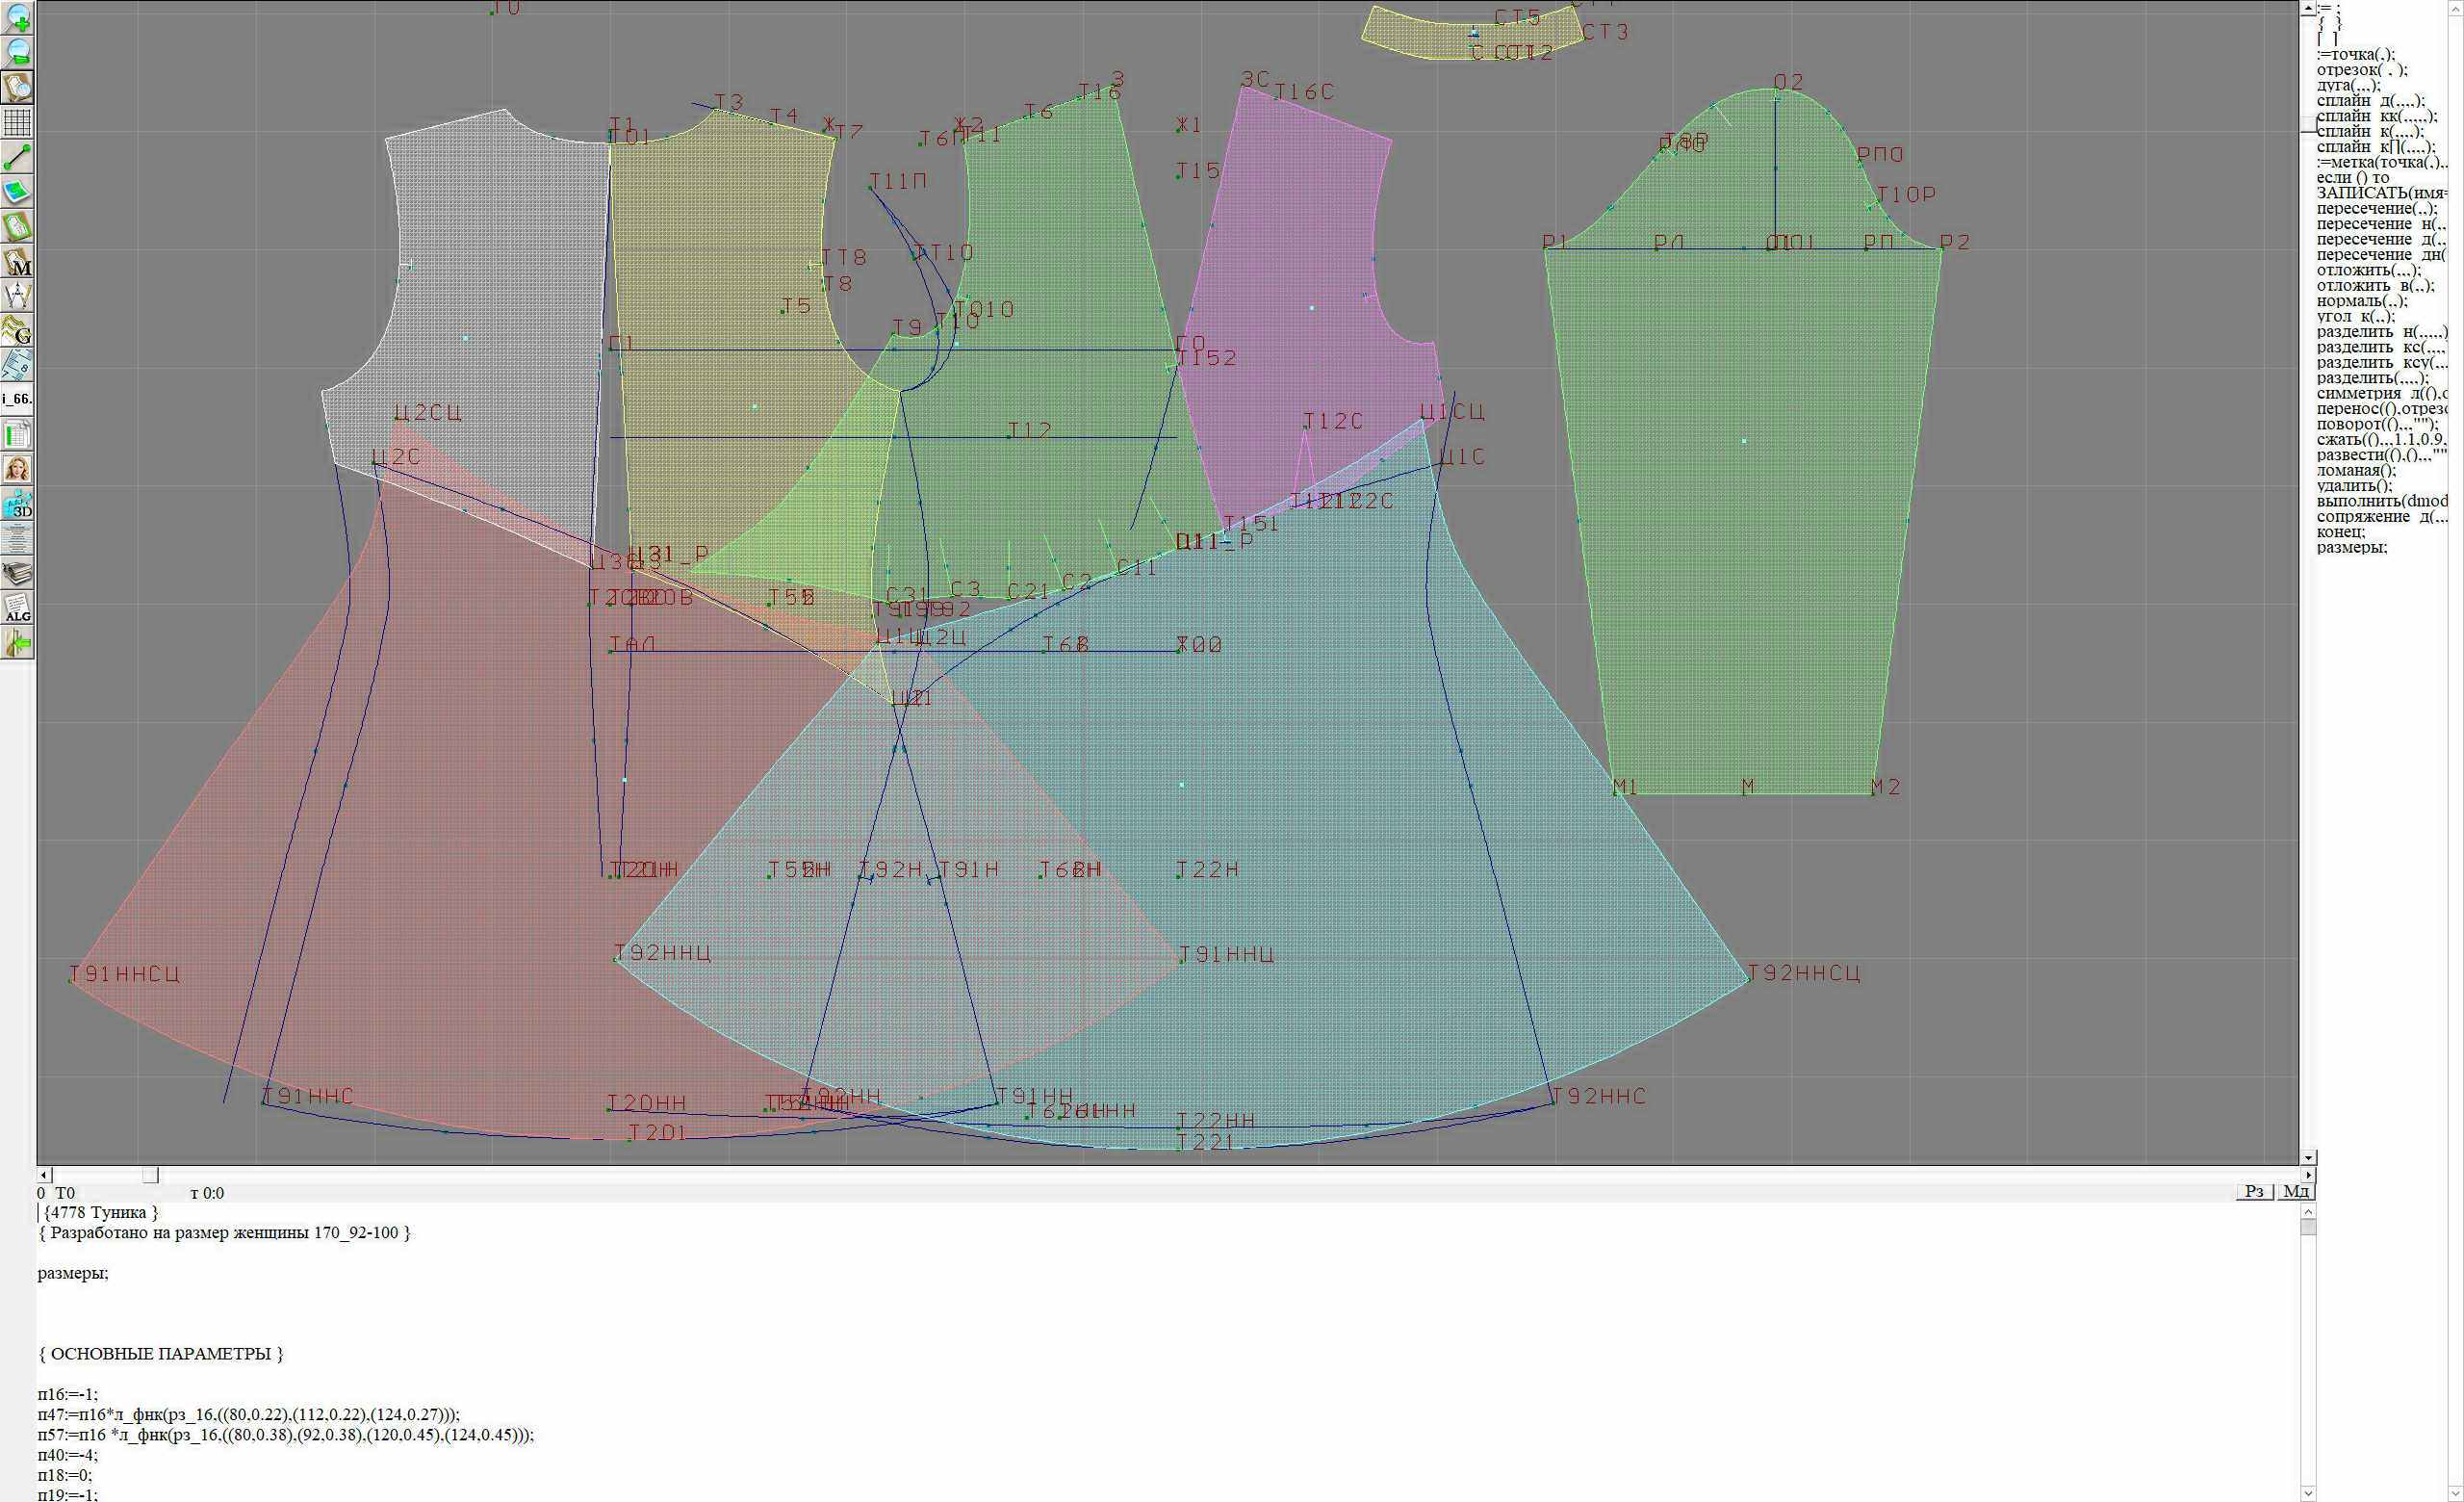The image size is (2464, 1502).
Task: Open the ALG algorithm document icon
Action: (17, 608)
